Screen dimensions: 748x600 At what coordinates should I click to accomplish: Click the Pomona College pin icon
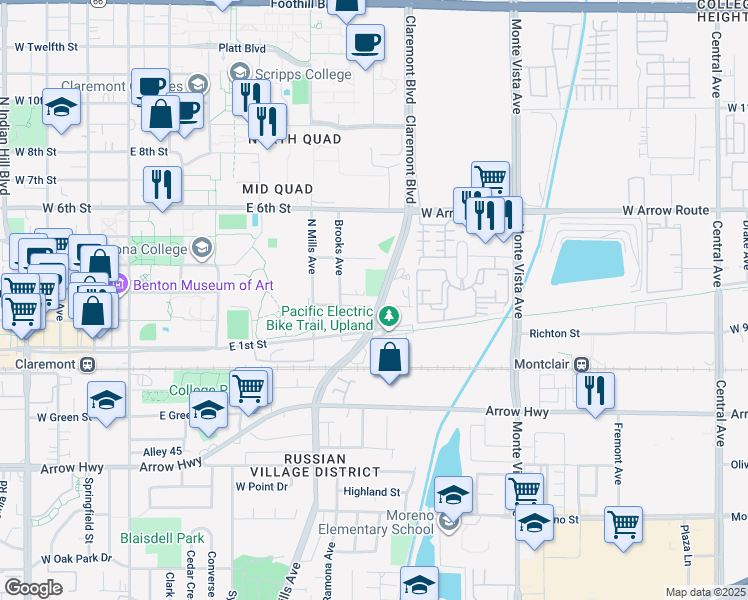coord(202,248)
